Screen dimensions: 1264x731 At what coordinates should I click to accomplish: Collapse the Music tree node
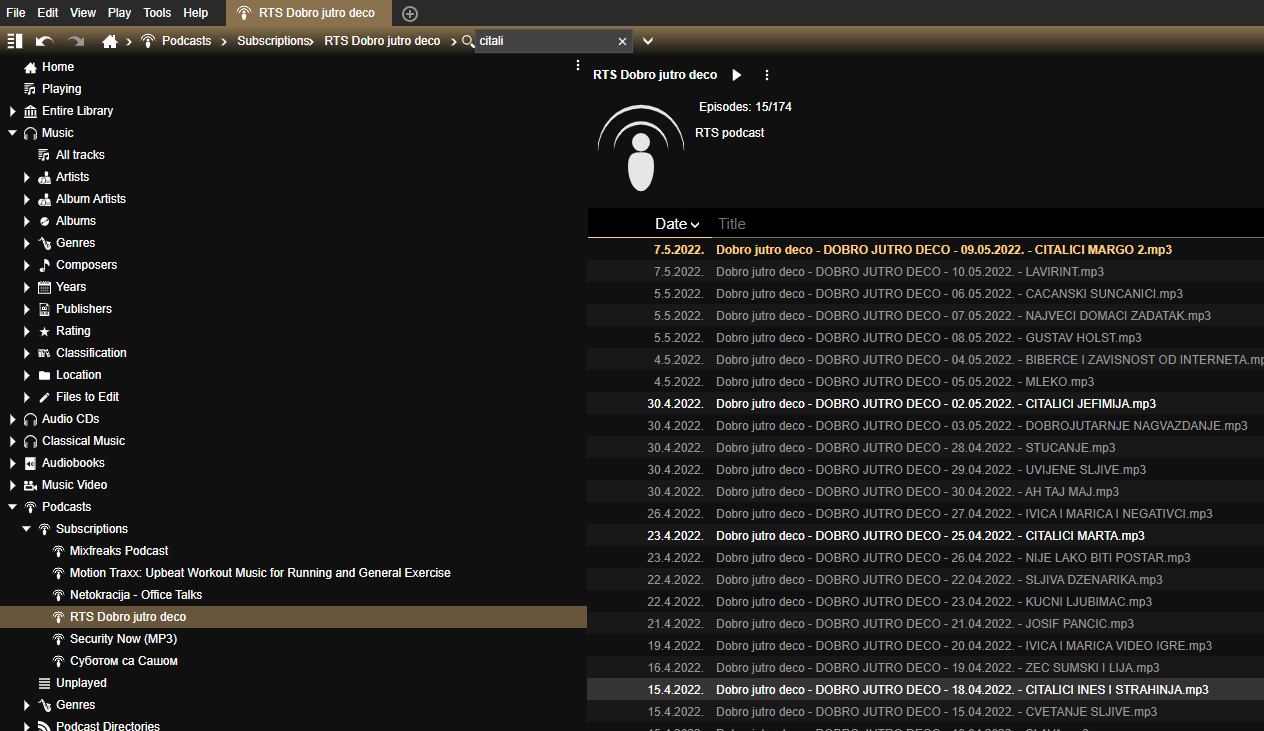click(x=12, y=133)
